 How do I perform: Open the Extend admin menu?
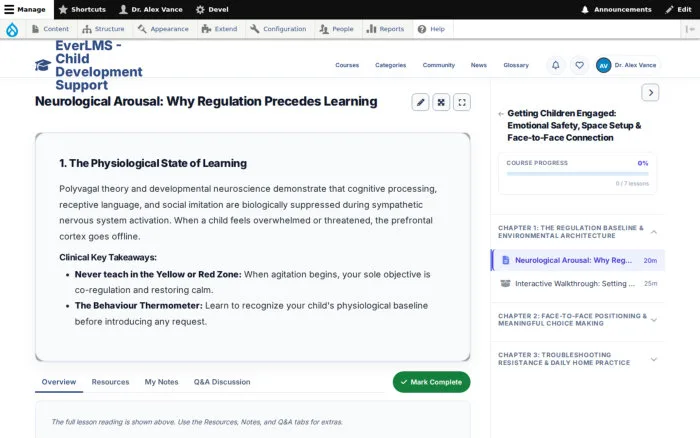pyautogui.click(x=220, y=29)
